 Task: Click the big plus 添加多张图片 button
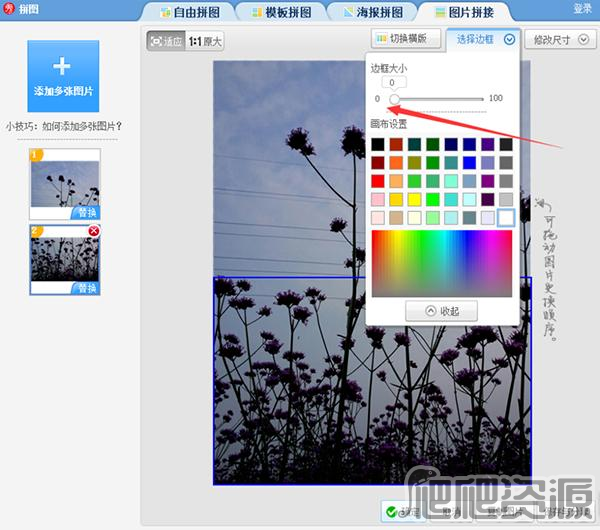pyautogui.click(x=63, y=75)
